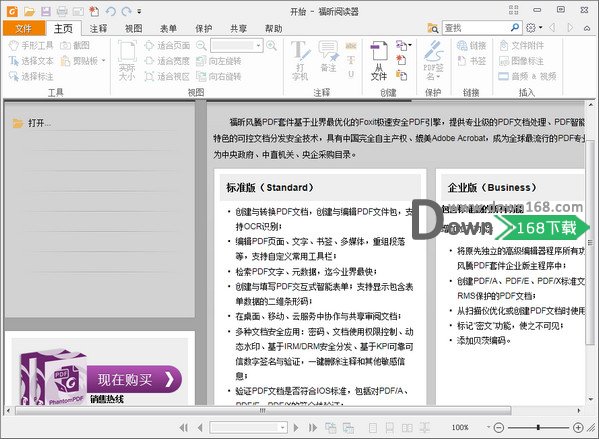Go to next page arrow in status bar

pyautogui.click(x=296, y=428)
